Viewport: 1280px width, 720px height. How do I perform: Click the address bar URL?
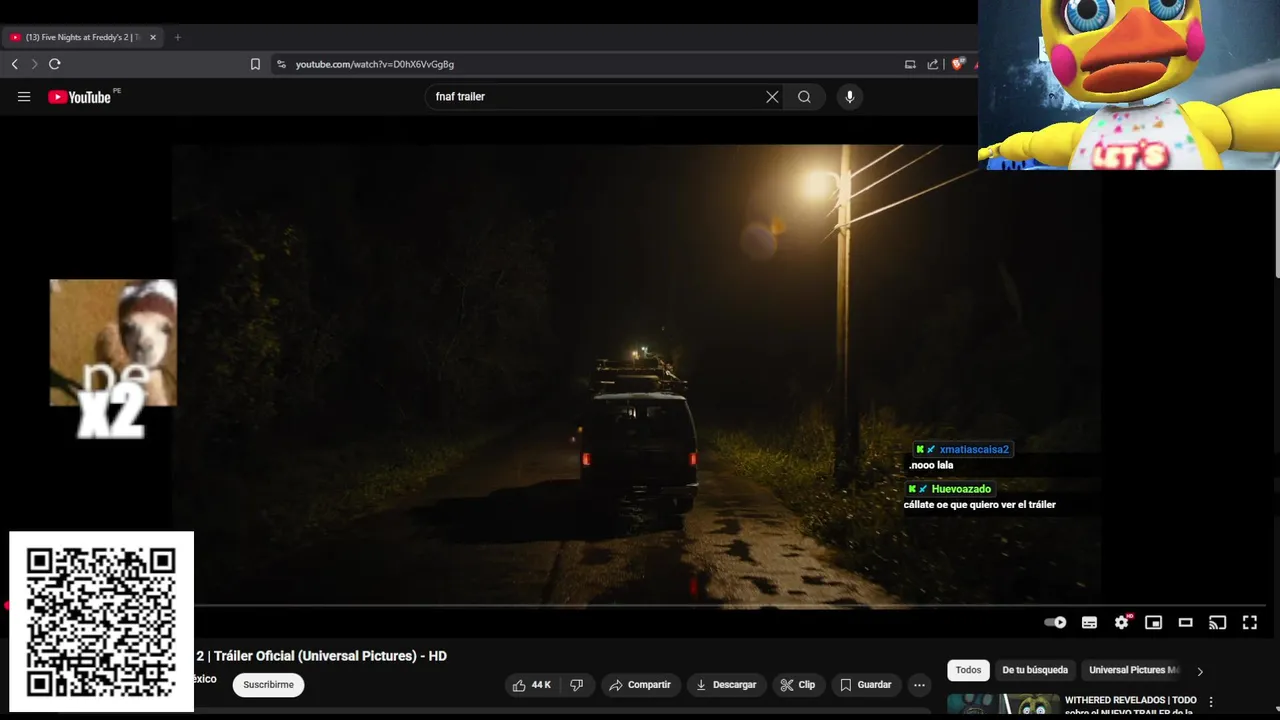[x=375, y=64]
